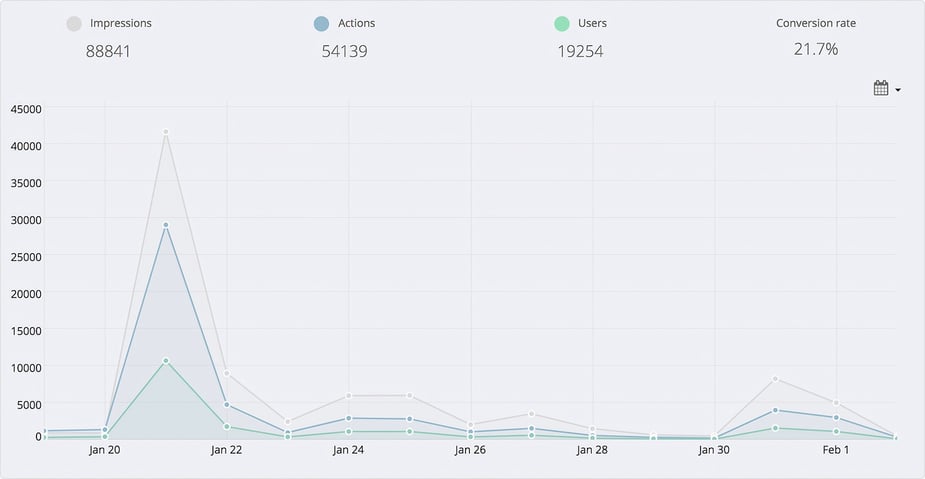Expand the dropdown arrow beside the calendar

898,90
